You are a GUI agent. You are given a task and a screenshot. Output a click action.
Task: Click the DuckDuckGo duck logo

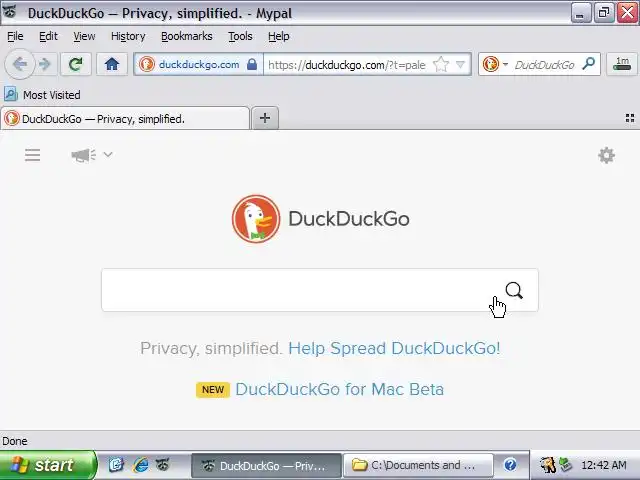click(256, 218)
